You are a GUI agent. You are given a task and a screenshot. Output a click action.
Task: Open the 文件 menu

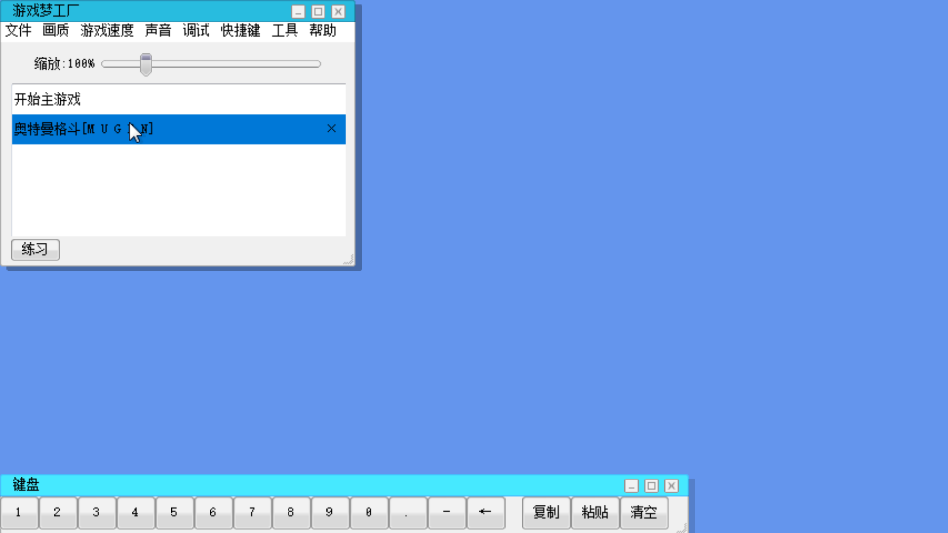pos(18,31)
